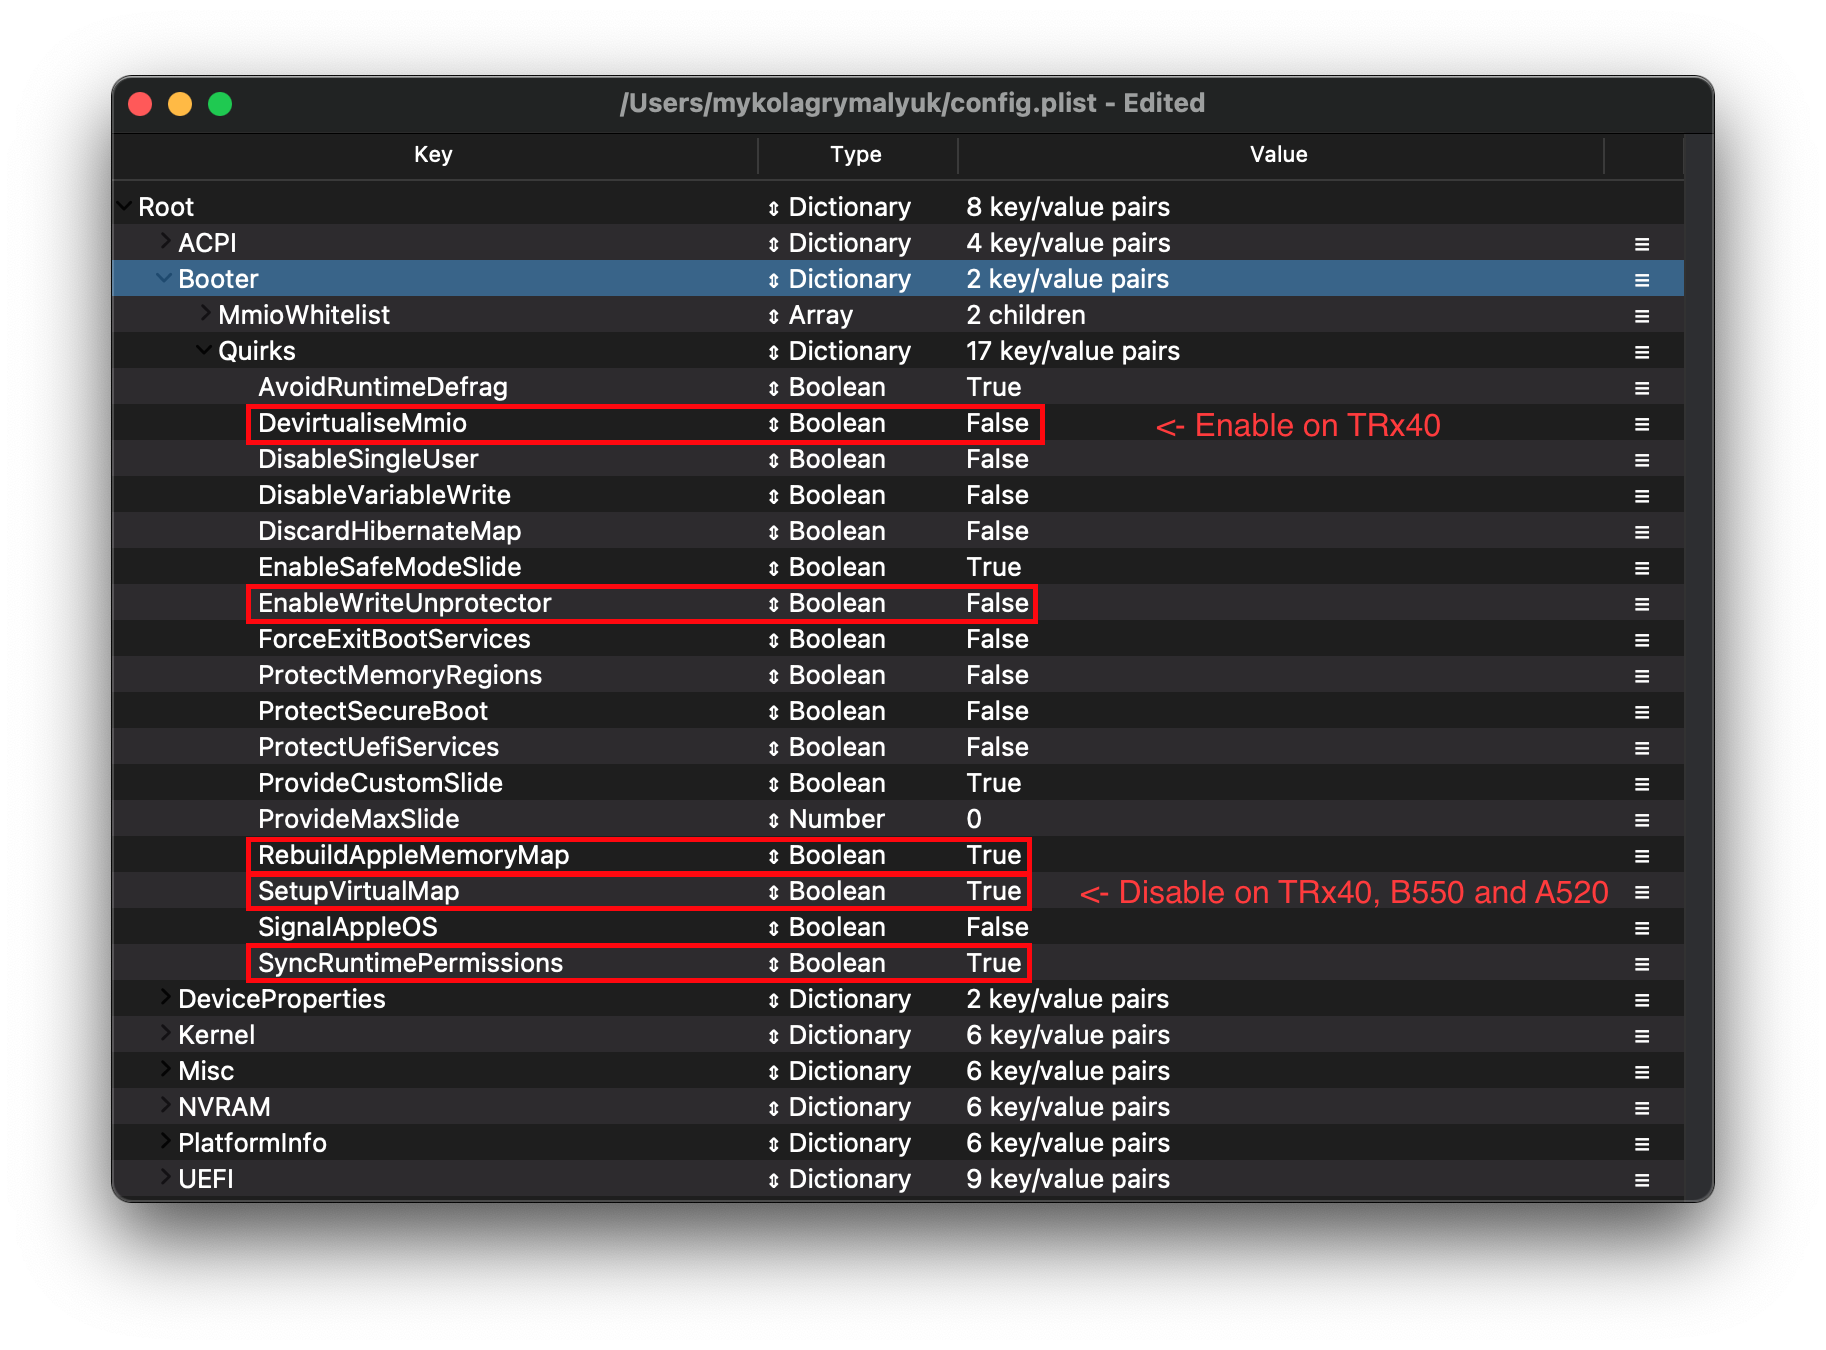Open the row menu icon for Quirks
Image resolution: width=1826 pixels, height=1350 pixels.
tap(1641, 352)
